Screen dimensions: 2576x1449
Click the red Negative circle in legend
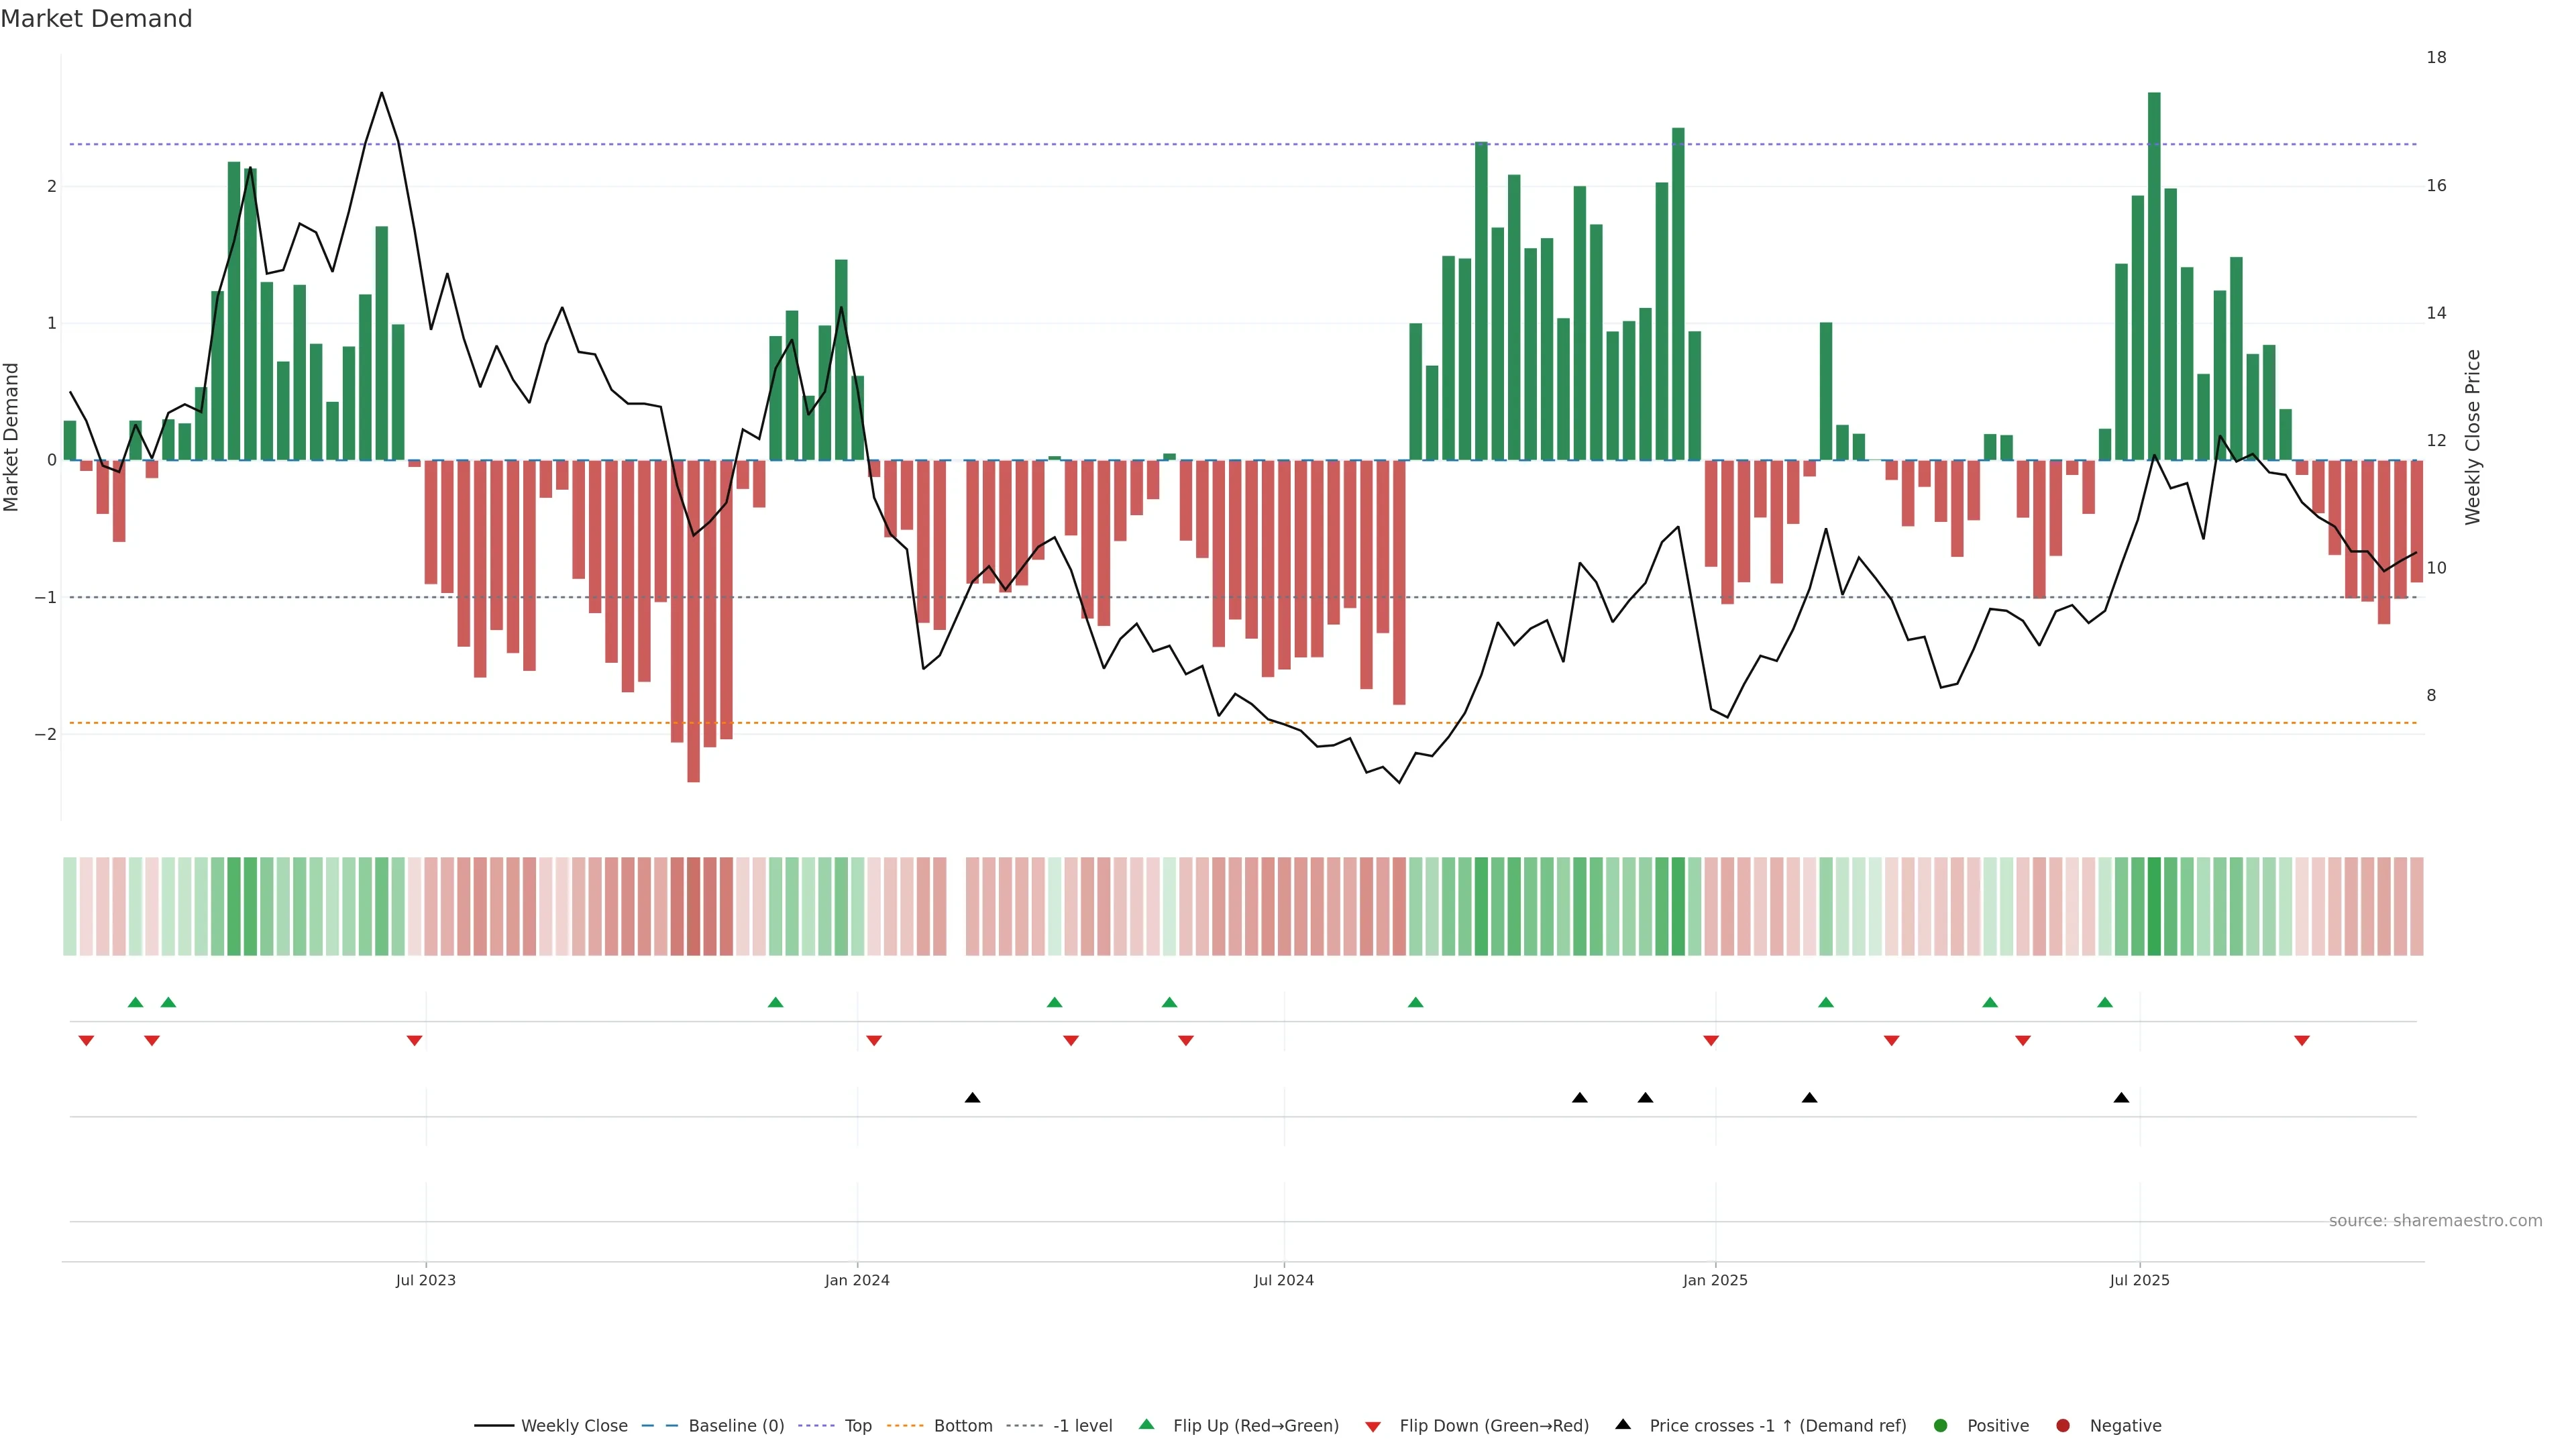[2062, 1425]
